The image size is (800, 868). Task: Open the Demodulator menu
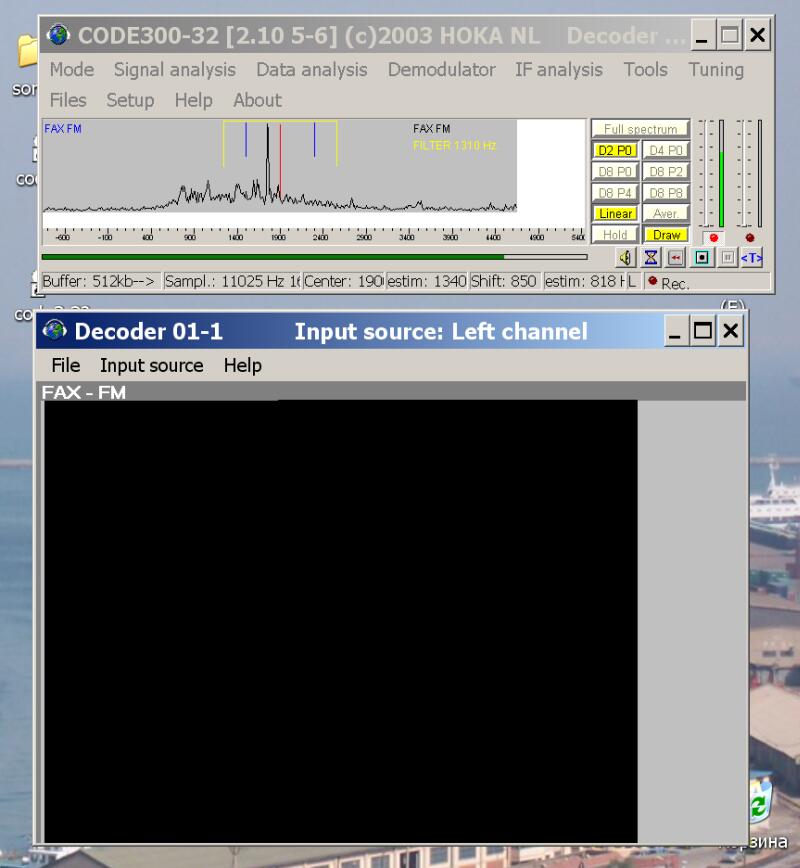(441, 70)
